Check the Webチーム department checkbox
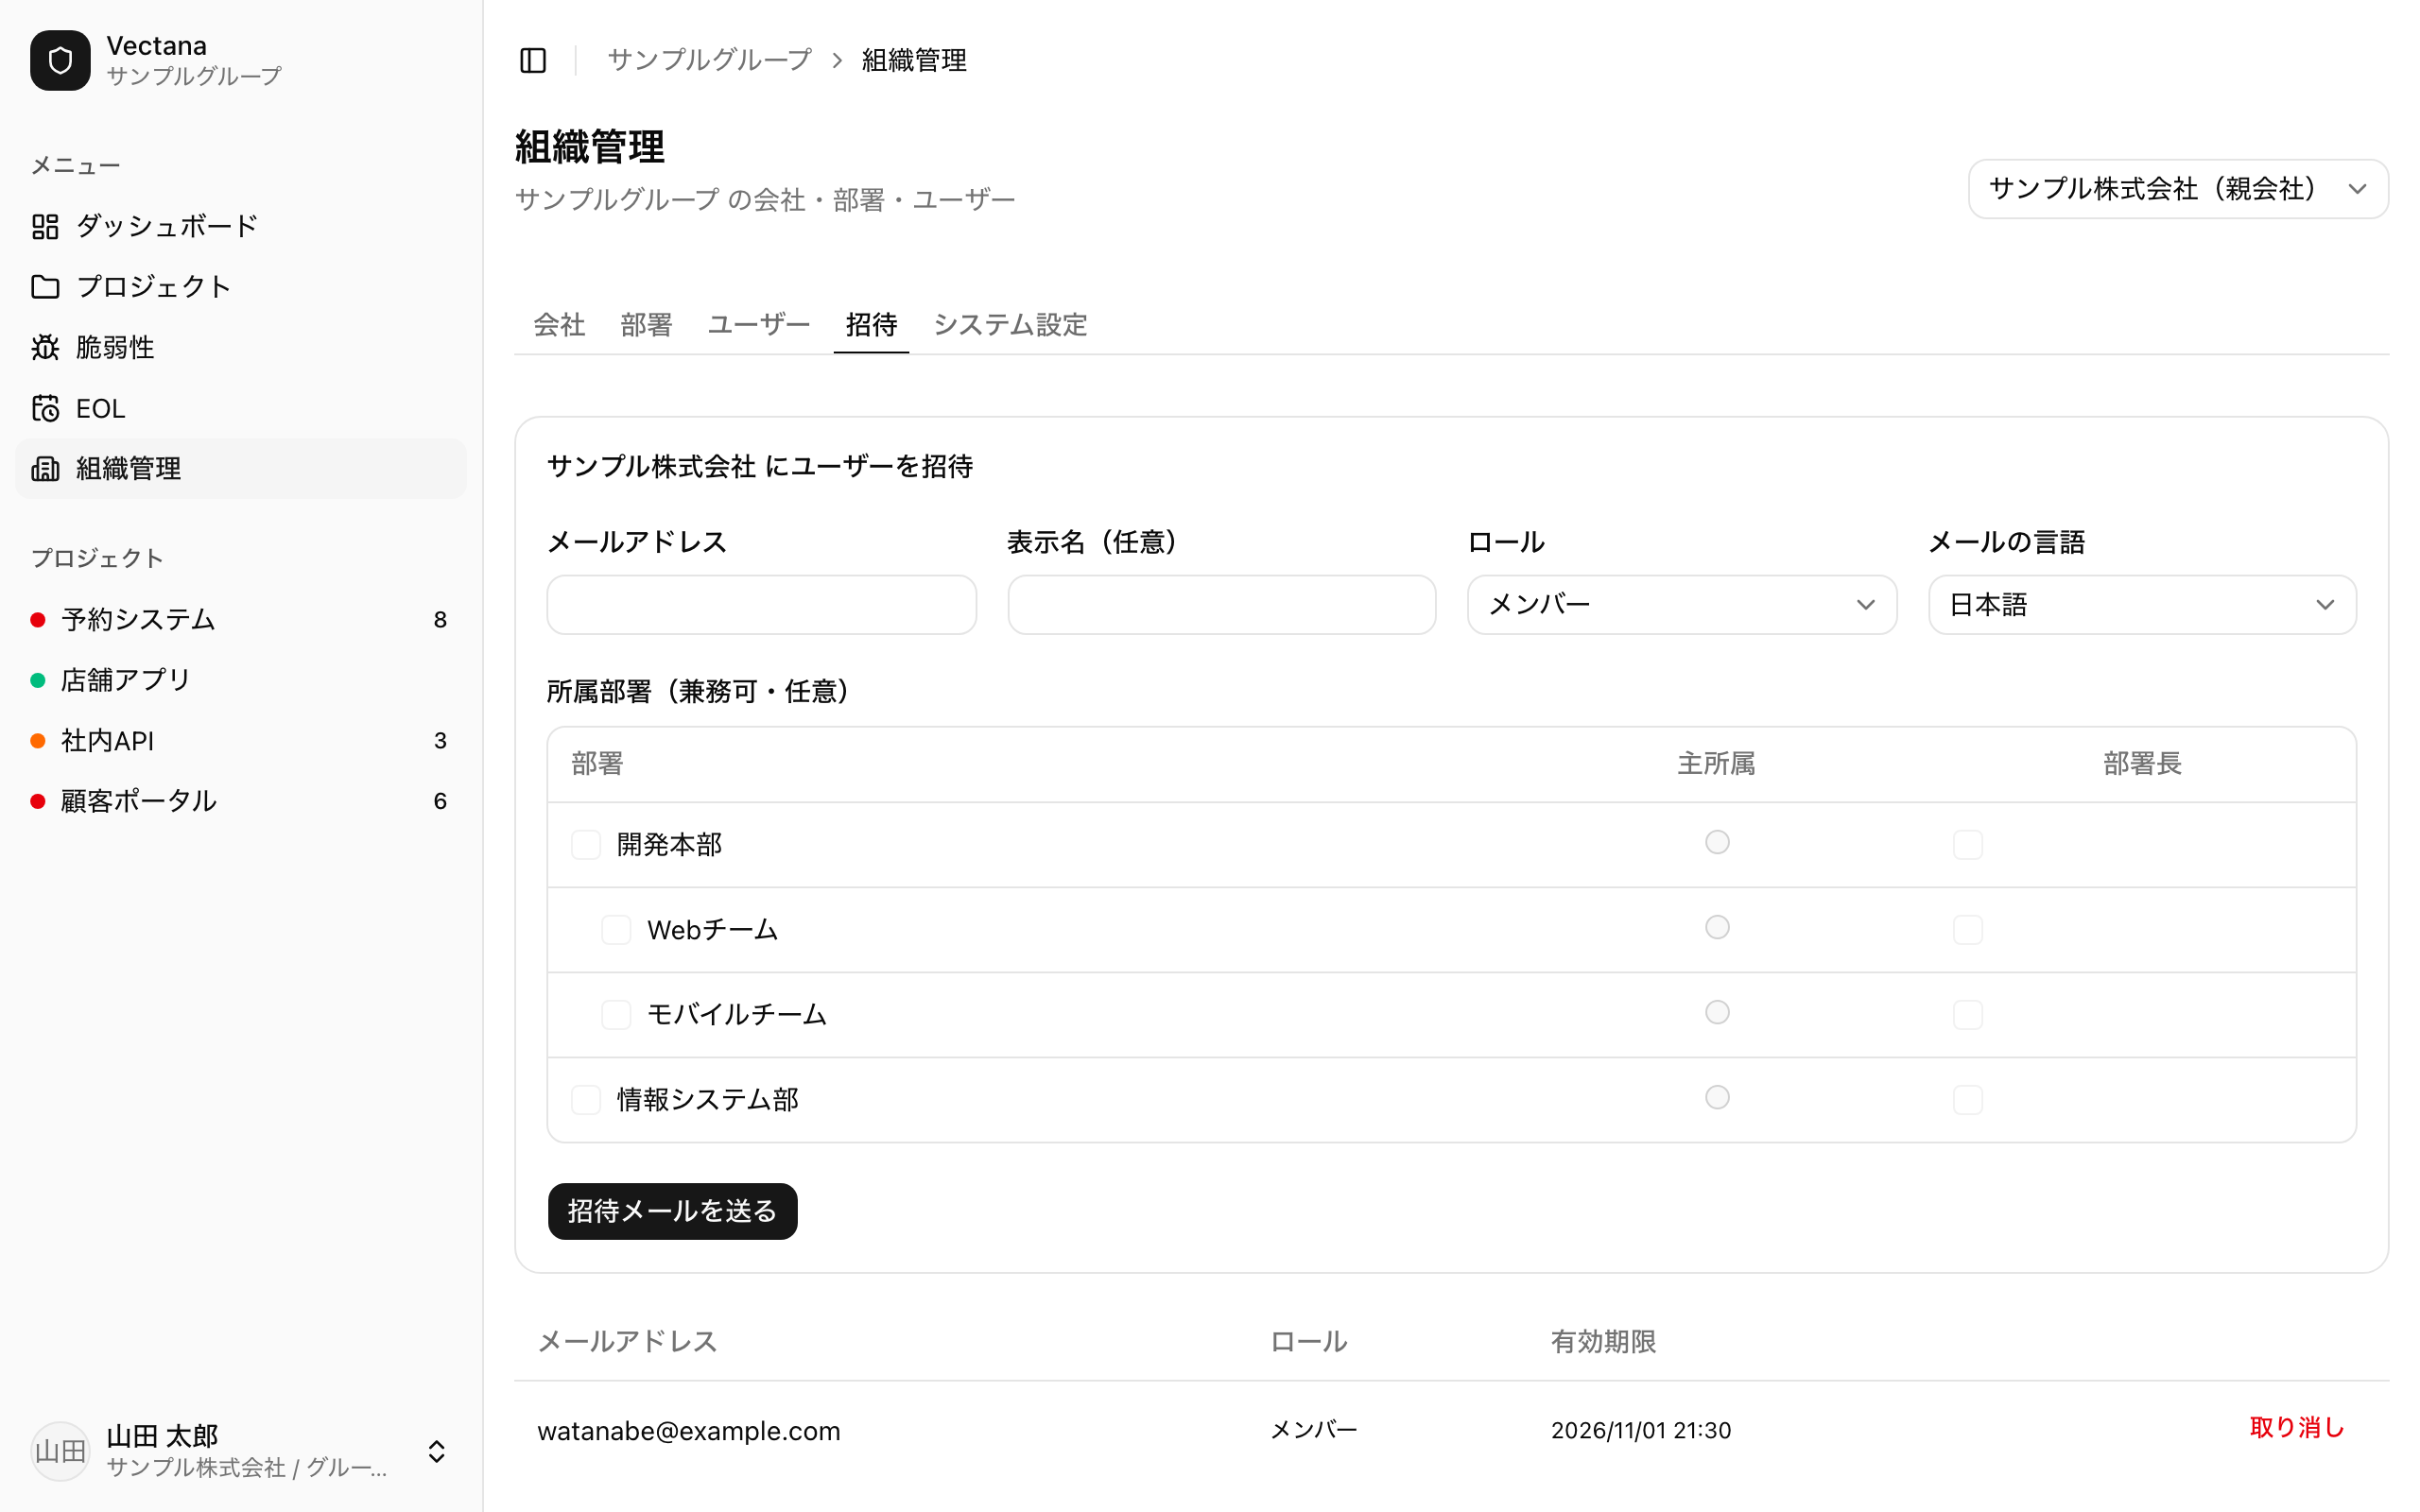This screenshot has width=2420, height=1512. point(616,930)
